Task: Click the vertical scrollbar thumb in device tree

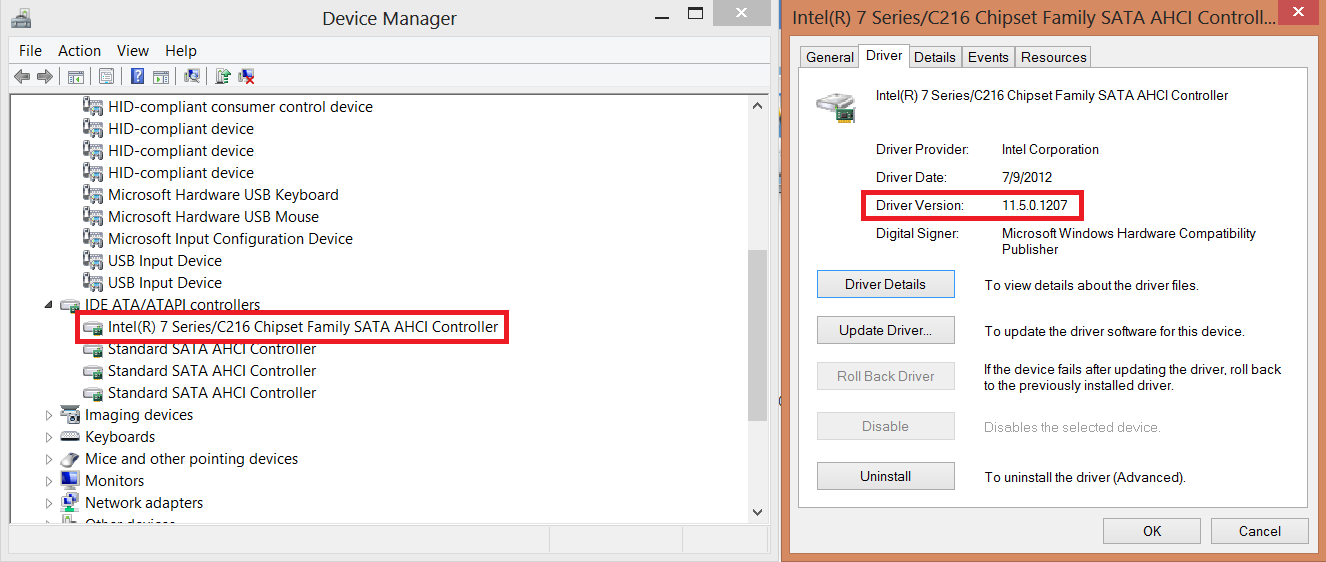Action: [757, 335]
